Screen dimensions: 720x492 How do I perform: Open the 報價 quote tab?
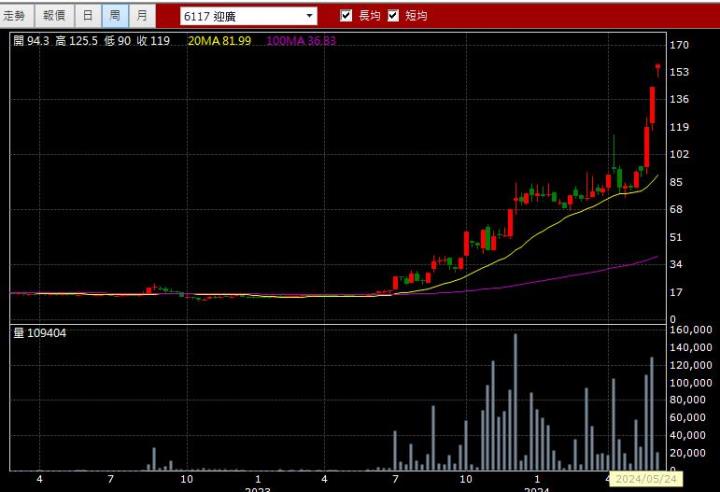(54, 15)
